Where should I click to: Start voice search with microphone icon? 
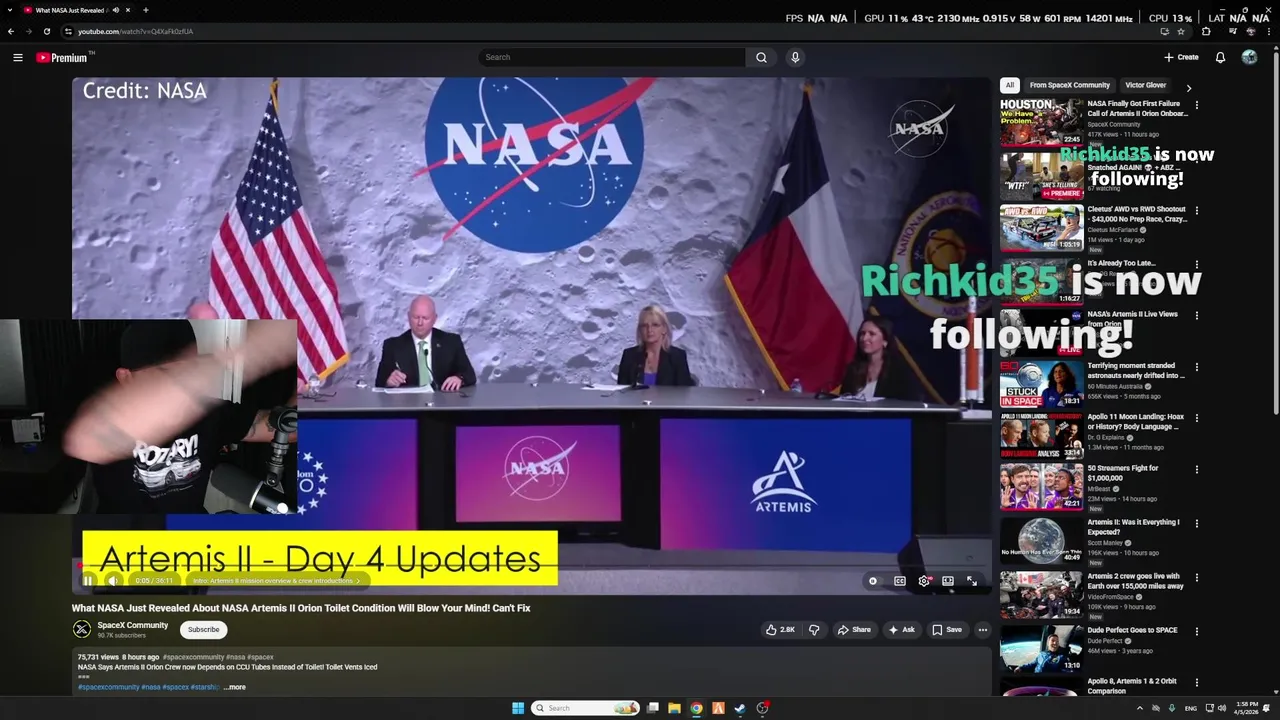(x=795, y=57)
